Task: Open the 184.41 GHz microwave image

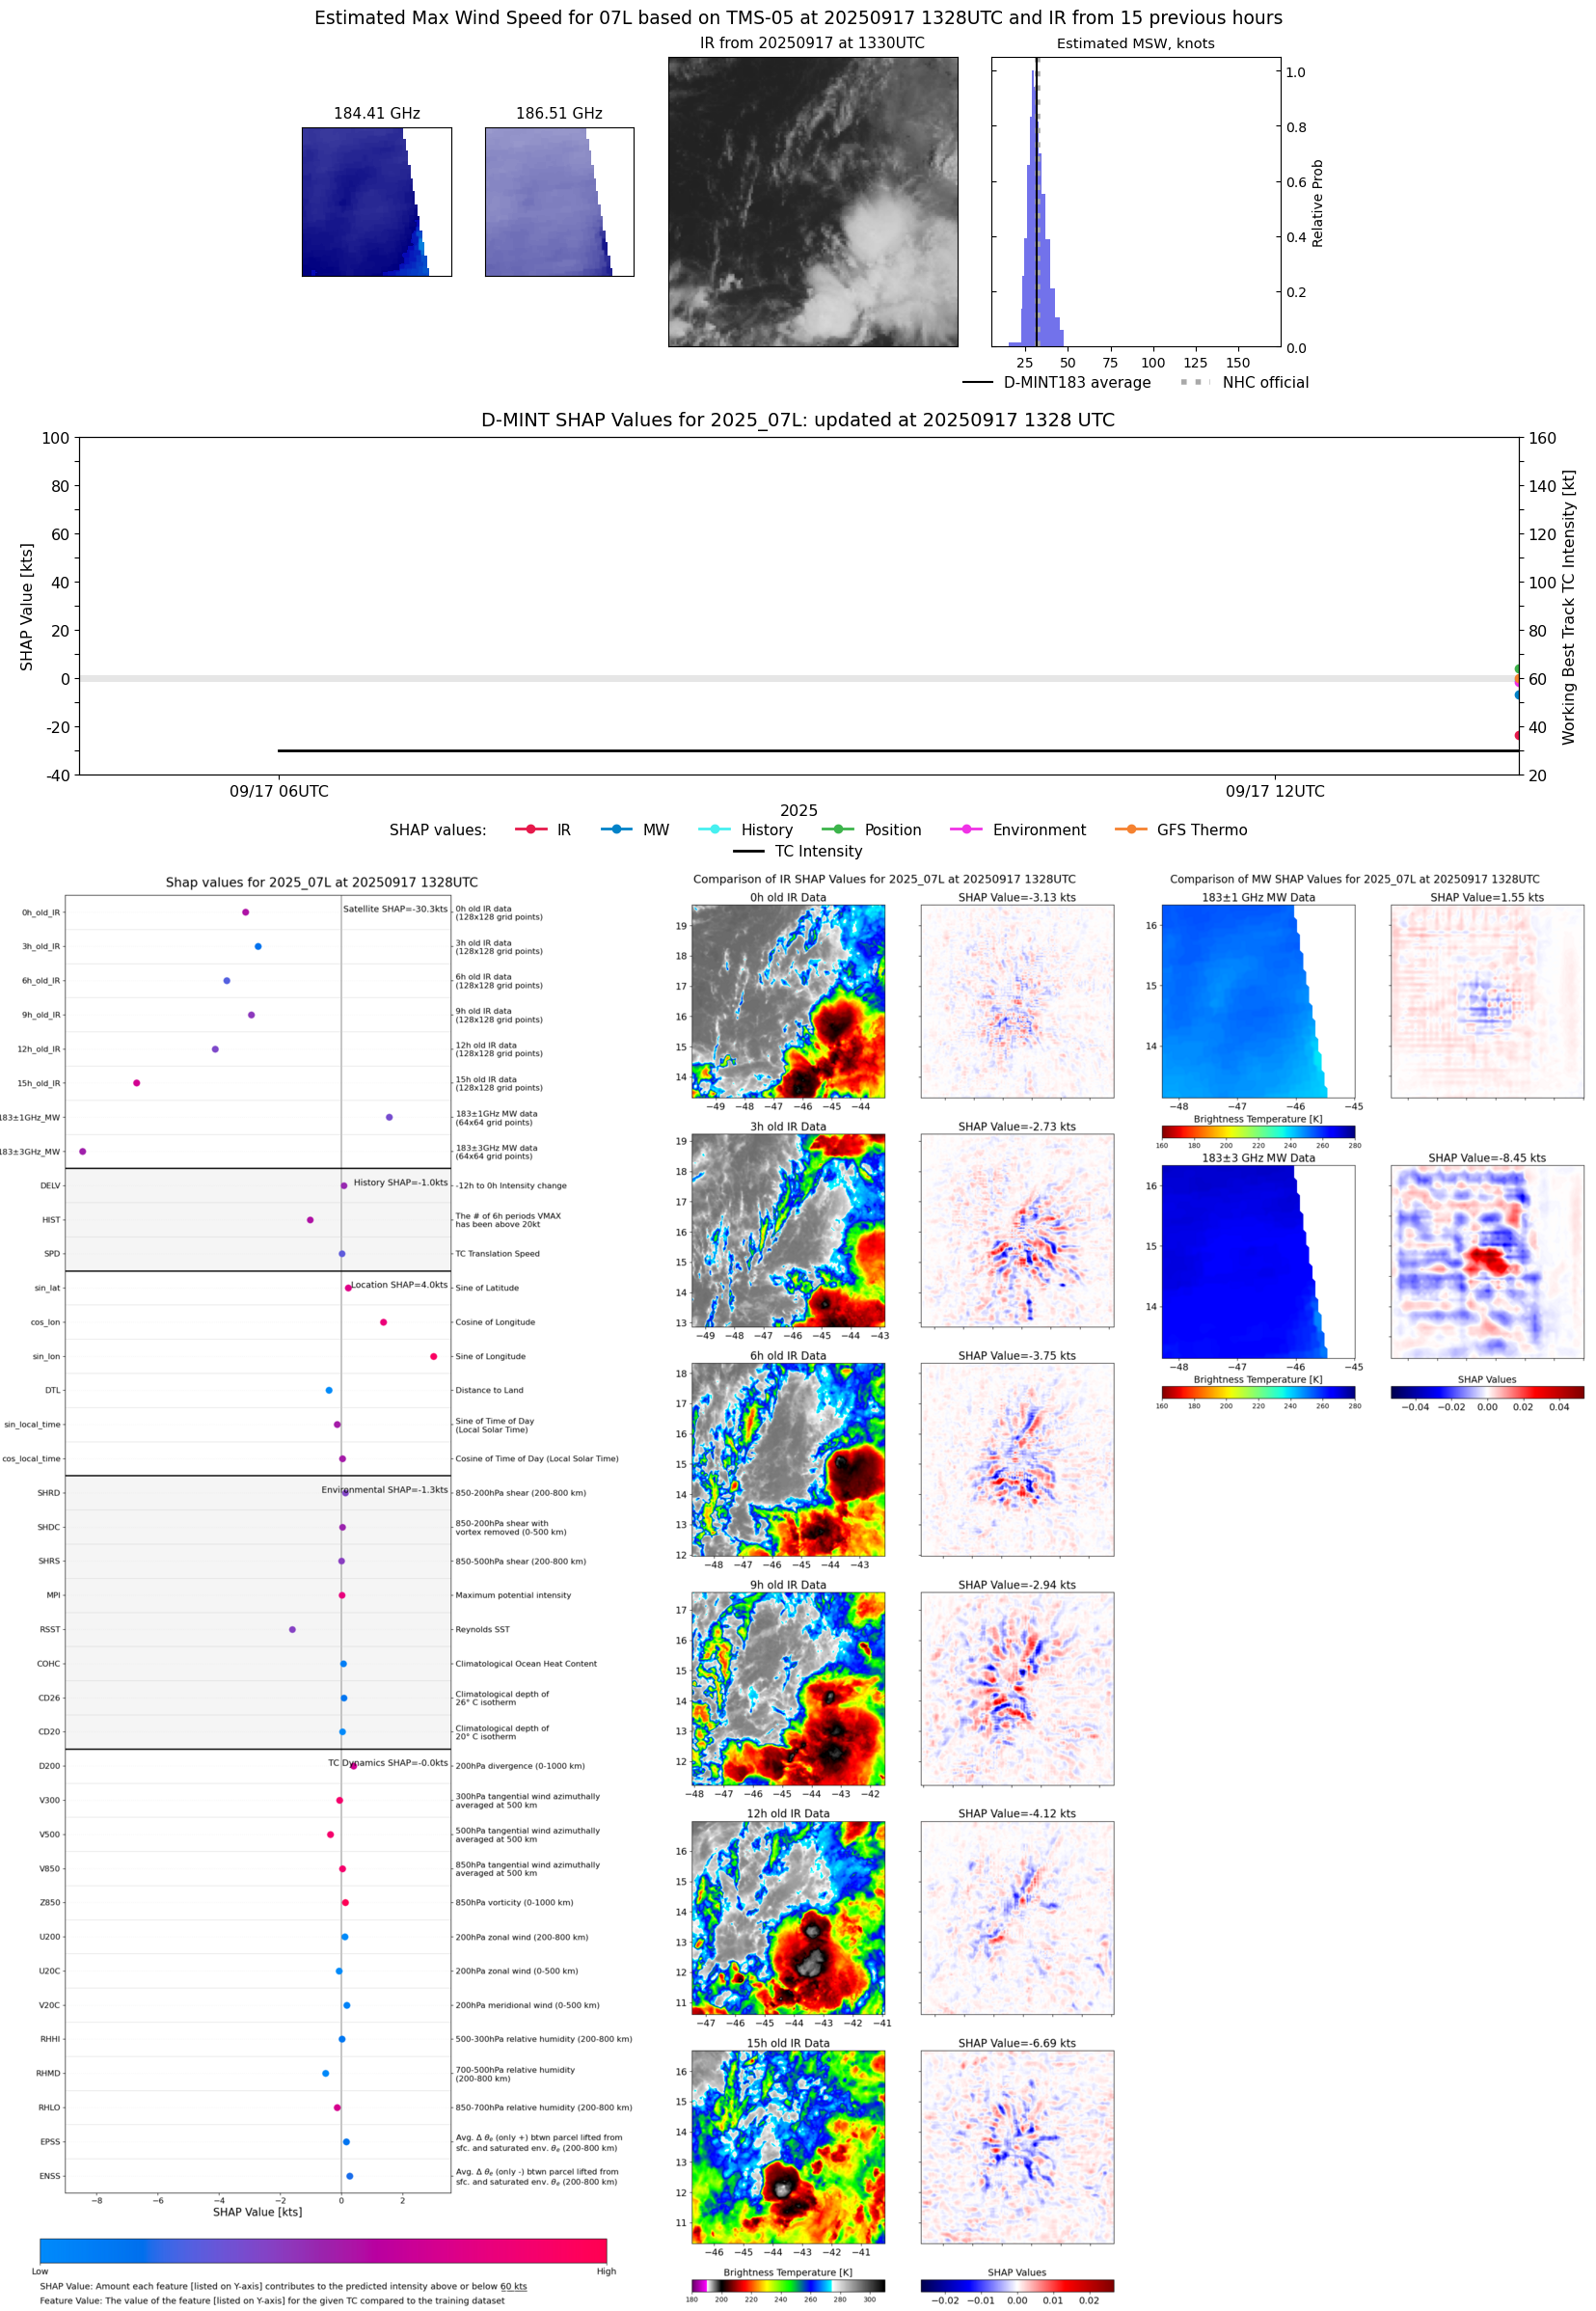Action: click(x=376, y=202)
